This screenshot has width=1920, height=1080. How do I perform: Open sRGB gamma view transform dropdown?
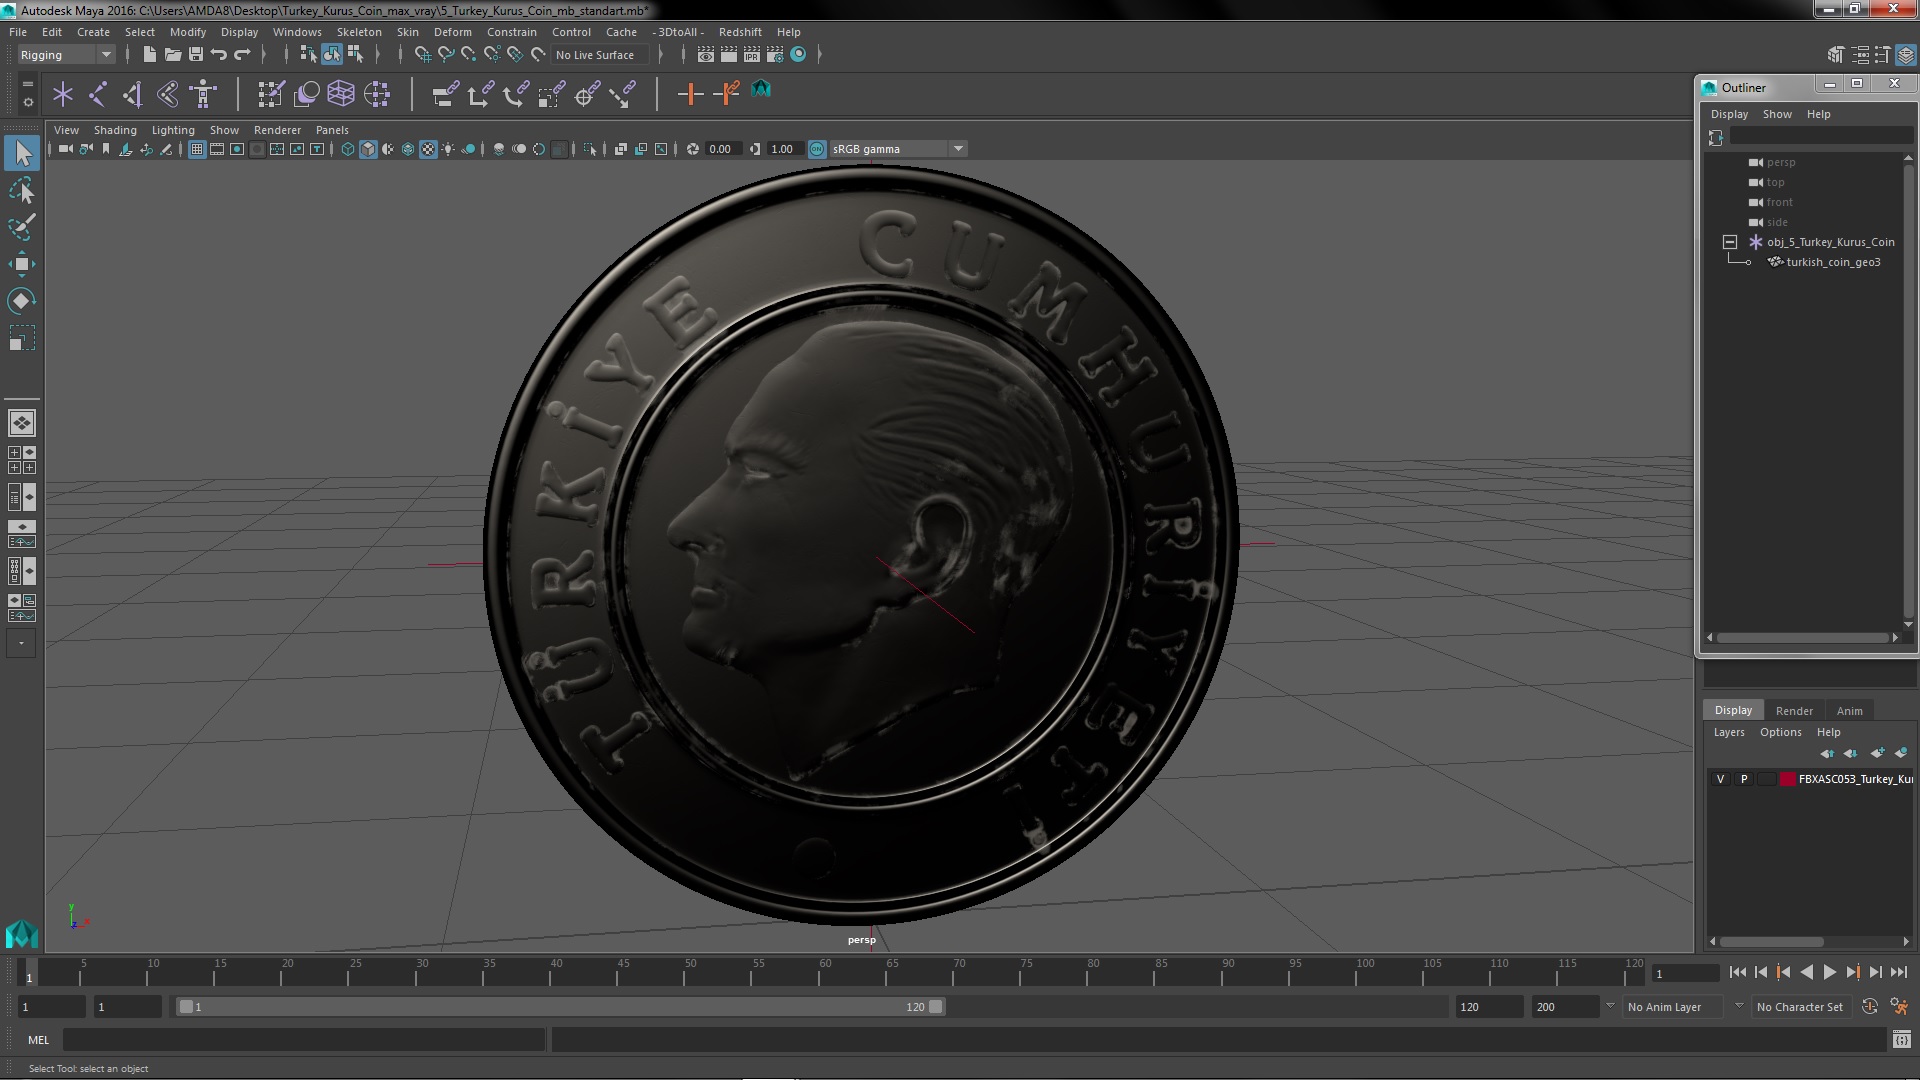[x=898, y=149]
